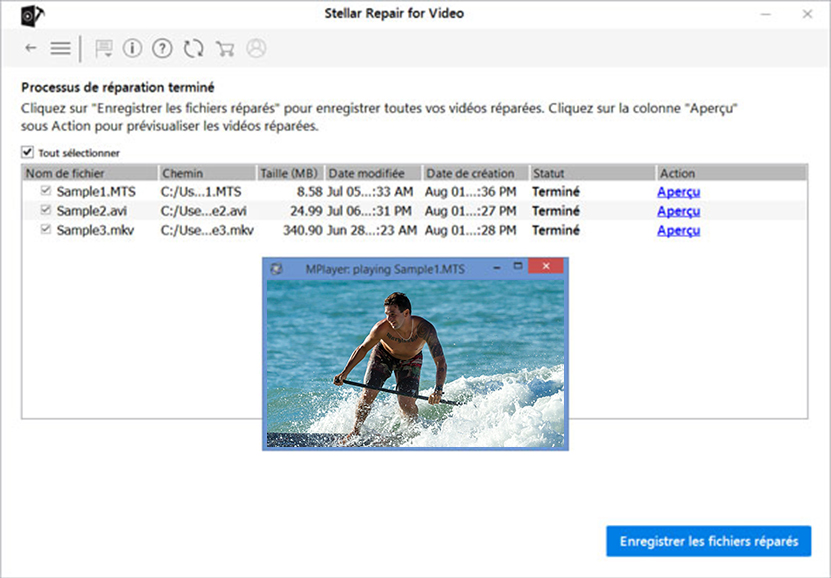Viewport: 831px width, 578px height.
Task: Open the flag dropdown in the toolbar
Action: [x=103, y=48]
